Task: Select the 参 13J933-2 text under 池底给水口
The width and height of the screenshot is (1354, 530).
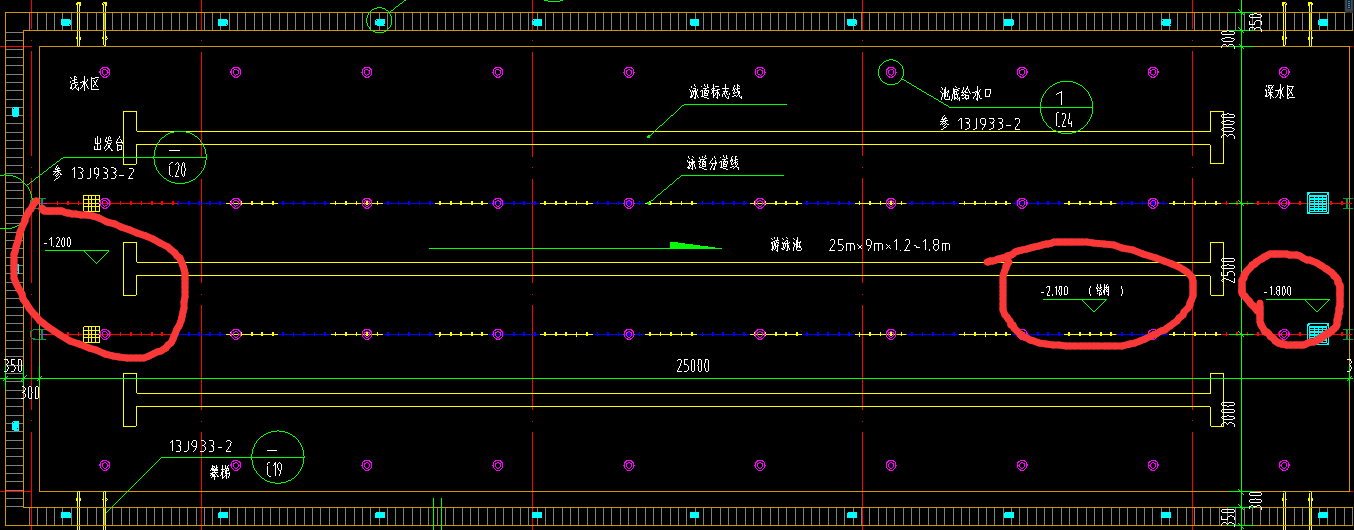Action: coord(979,124)
